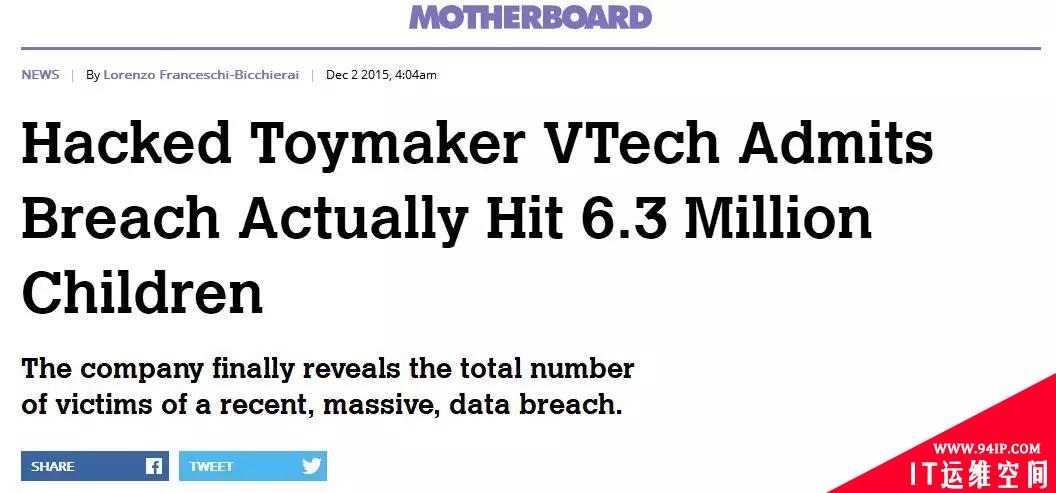
Task: Click subheading 'The company finally reveals' line
Action: [327, 368]
